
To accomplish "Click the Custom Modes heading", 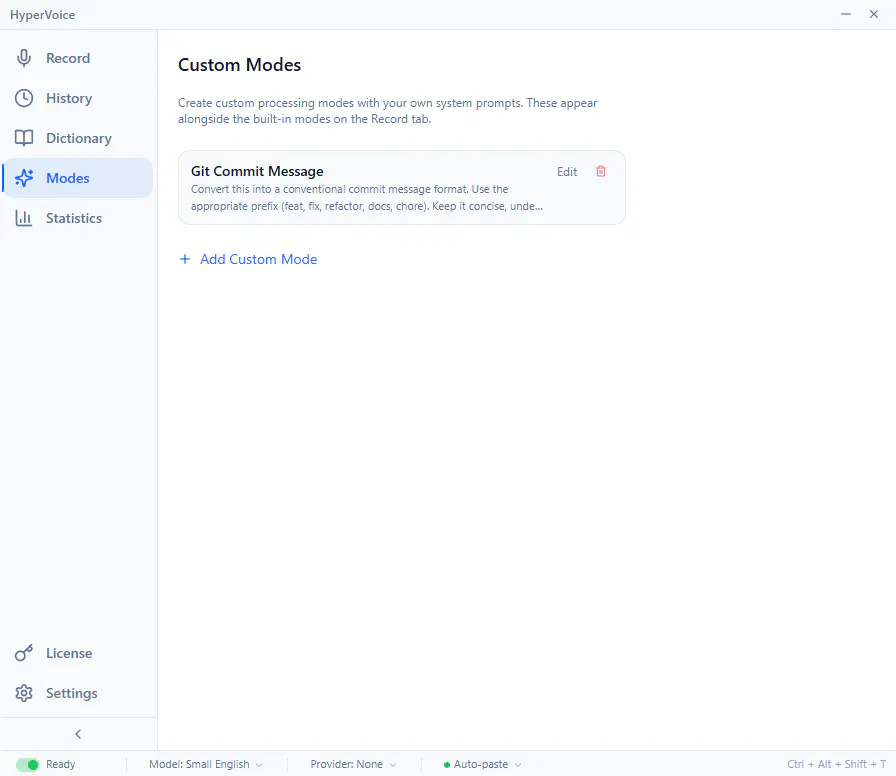I will pyautogui.click(x=239, y=65).
